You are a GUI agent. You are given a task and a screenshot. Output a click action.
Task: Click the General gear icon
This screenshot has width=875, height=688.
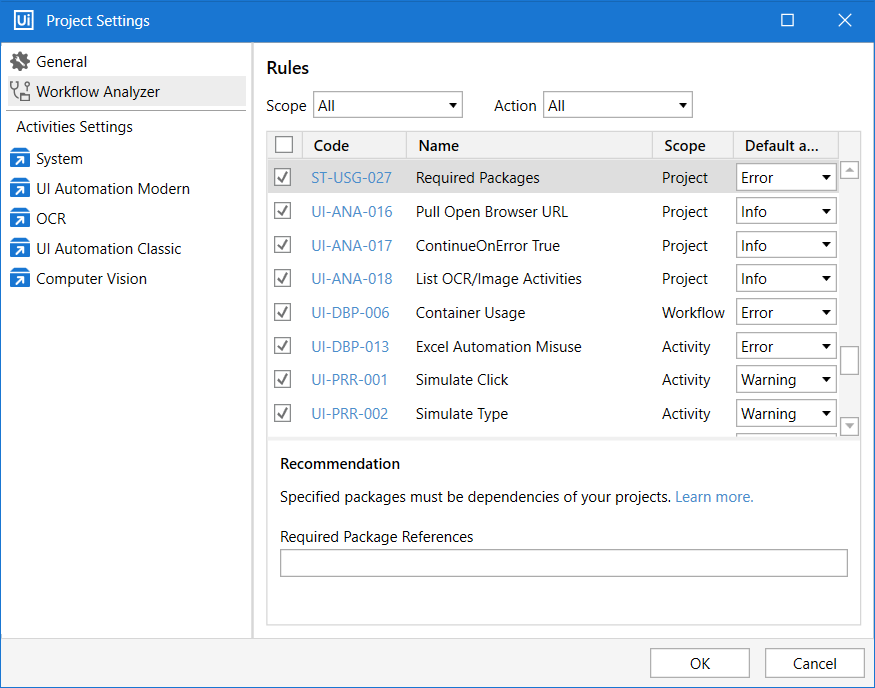click(20, 62)
